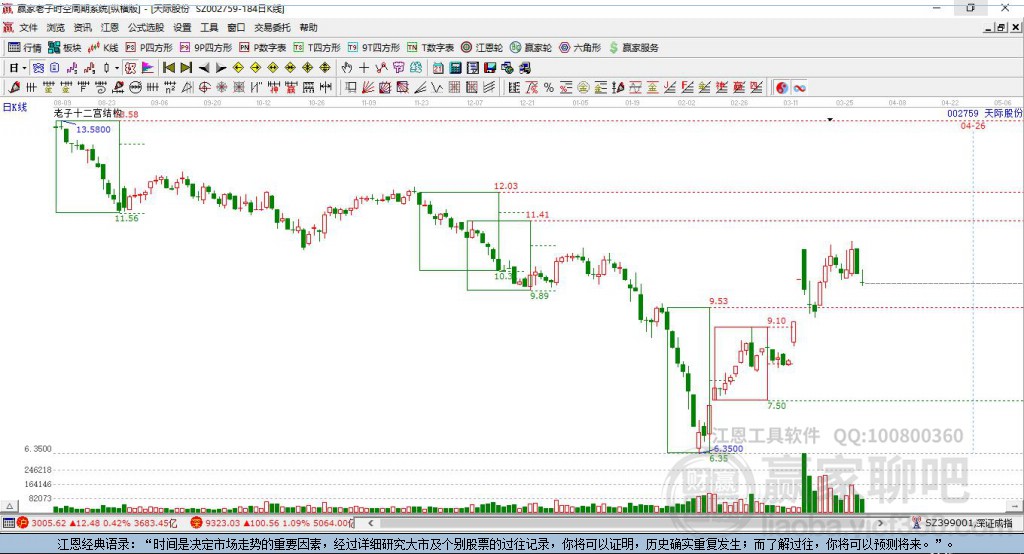Expand the candlestick style dropdown arrow
1024x554 pixels.
(117, 68)
